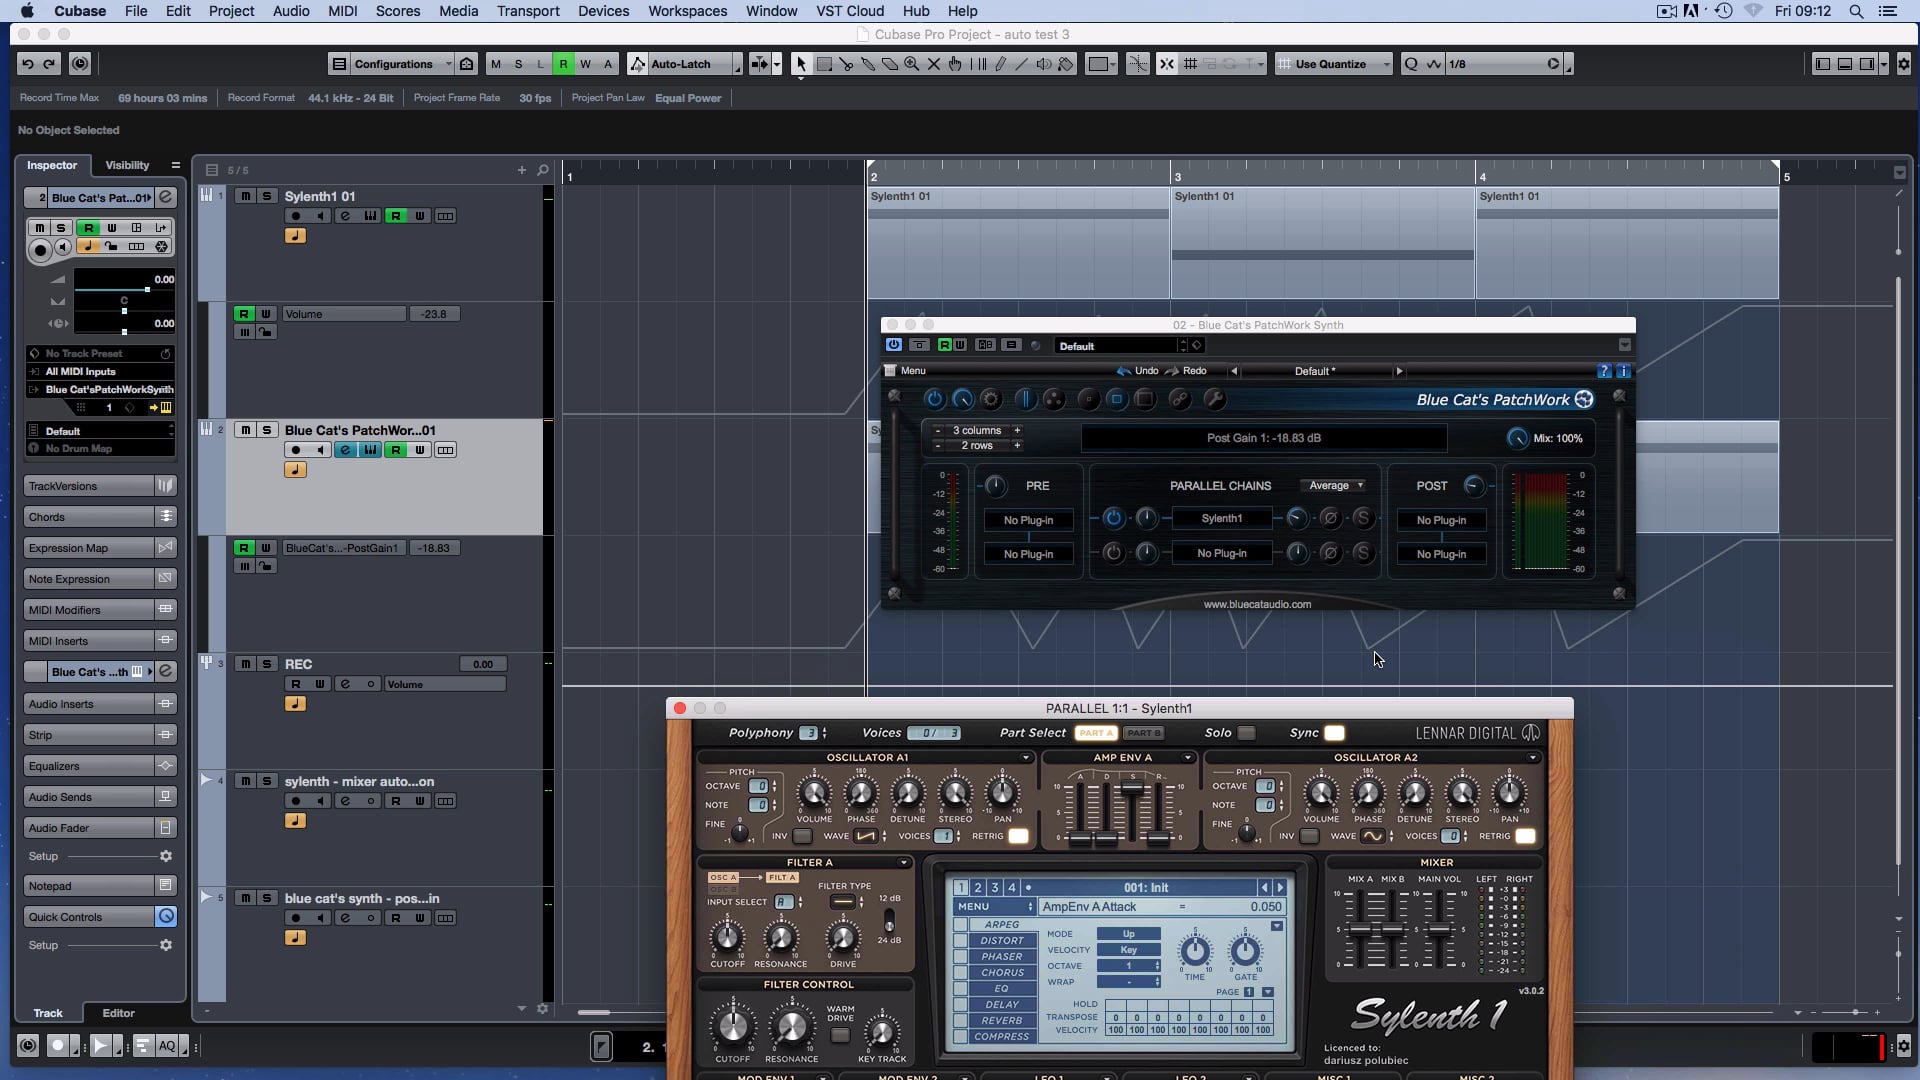Select the Draw pencil tool

(x=1000, y=64)
